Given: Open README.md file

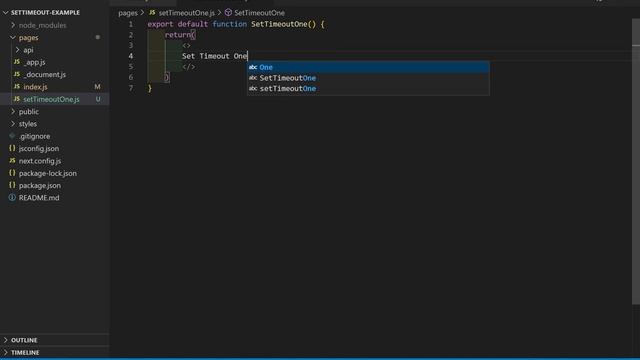Looking at the screenshot, I should (x=39, y=198).
